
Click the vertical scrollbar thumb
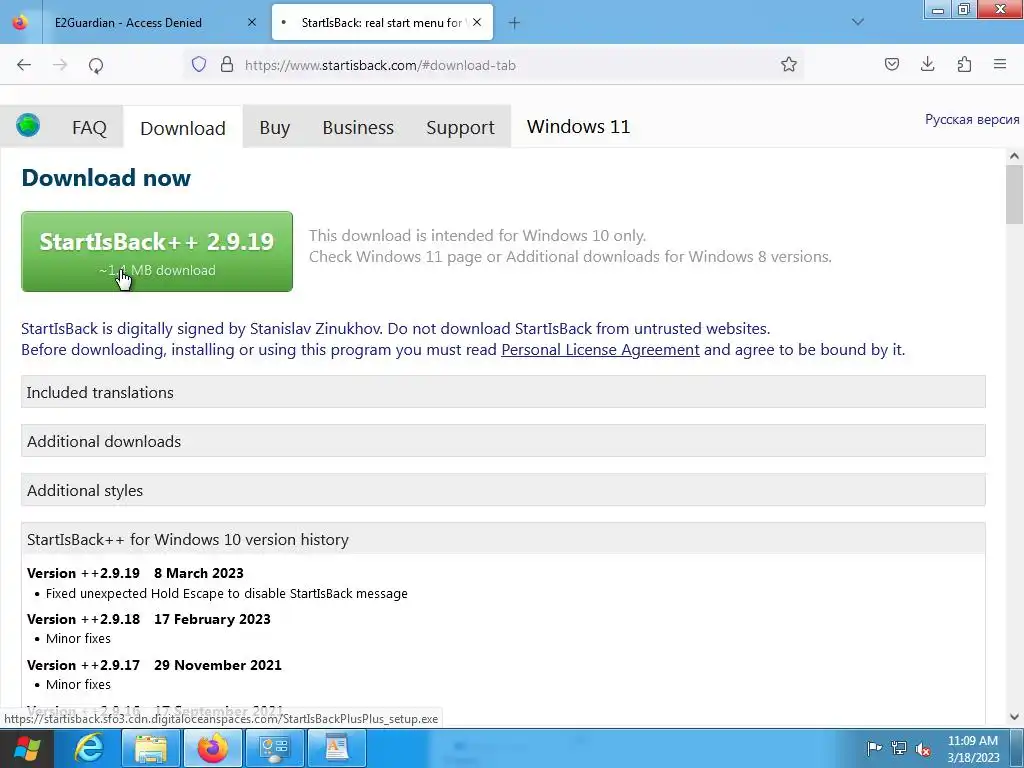click(1014, 195)
